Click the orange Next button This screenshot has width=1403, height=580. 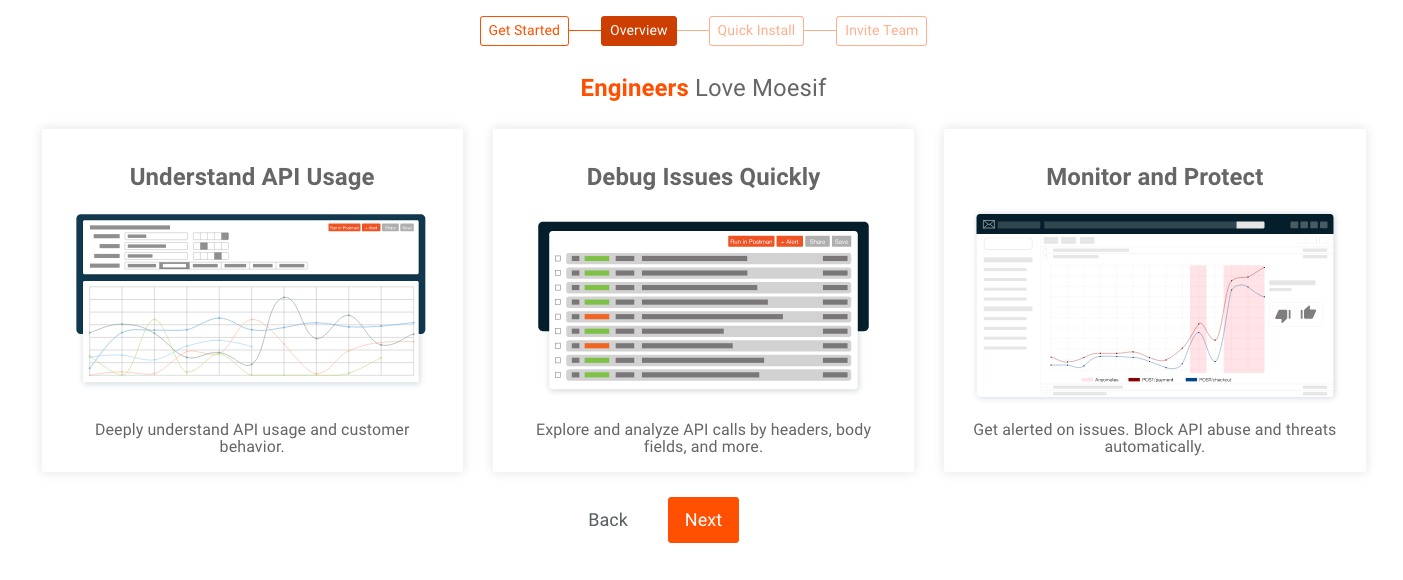pos(703,520)
